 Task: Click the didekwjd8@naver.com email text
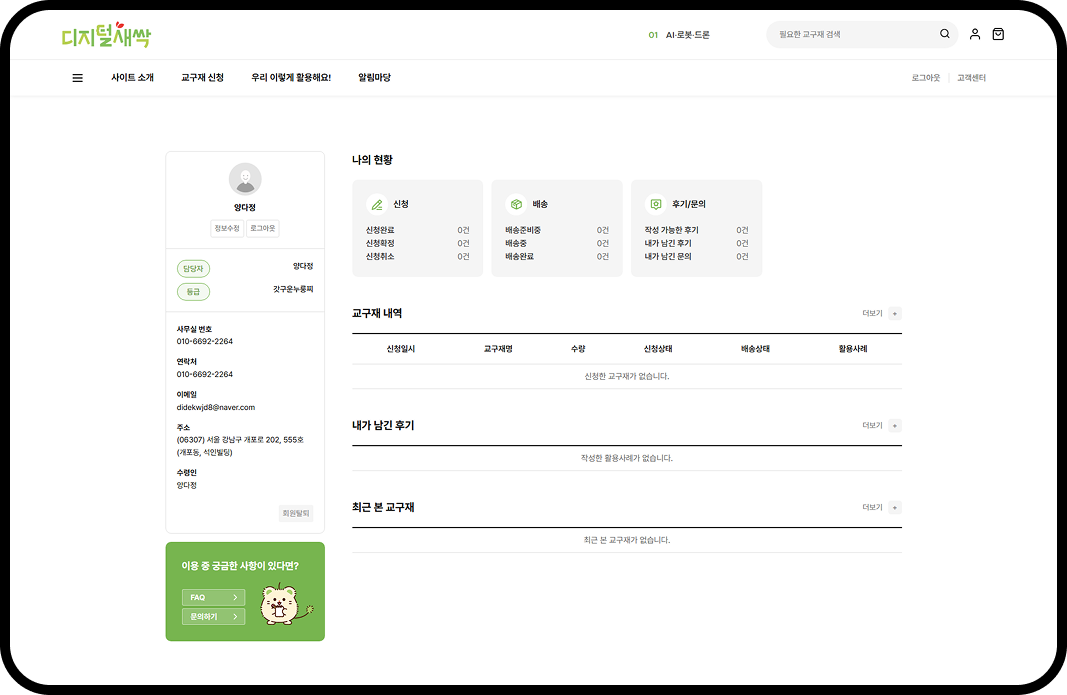(216, 408)
